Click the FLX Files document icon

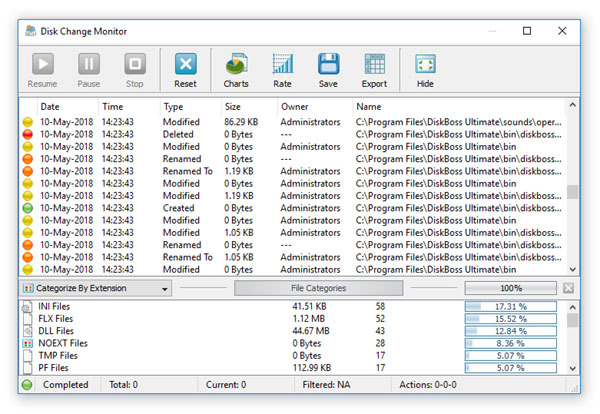[28, 319]
